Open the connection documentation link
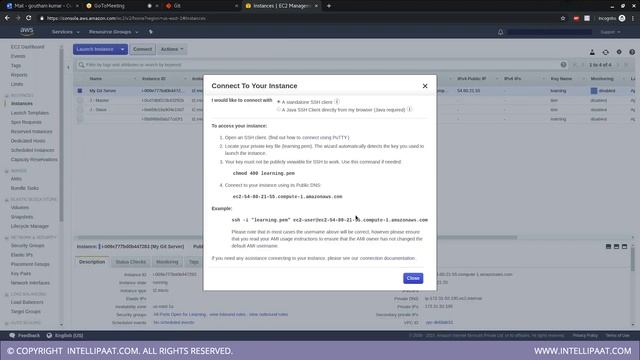 point(387,258)
